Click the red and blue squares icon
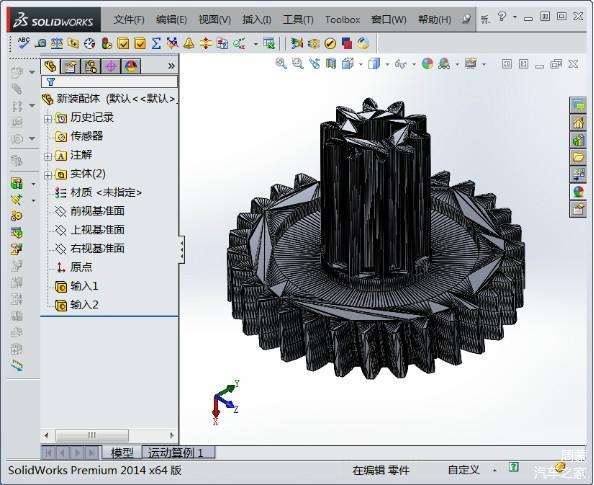Image resolution: width=594 pixels, height=485 pixels. pyautogui.click(x=347, y=44)
